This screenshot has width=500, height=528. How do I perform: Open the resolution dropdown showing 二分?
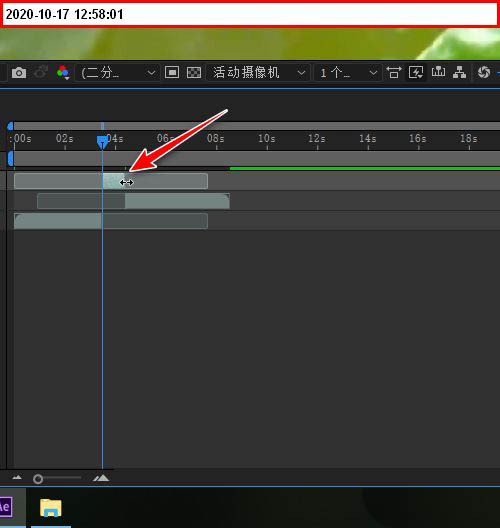click(x=117, y=72)
